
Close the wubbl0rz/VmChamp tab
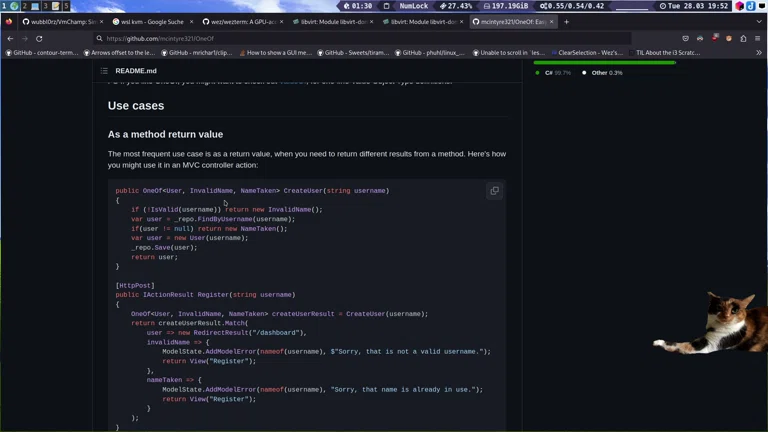tap(101, 22)
